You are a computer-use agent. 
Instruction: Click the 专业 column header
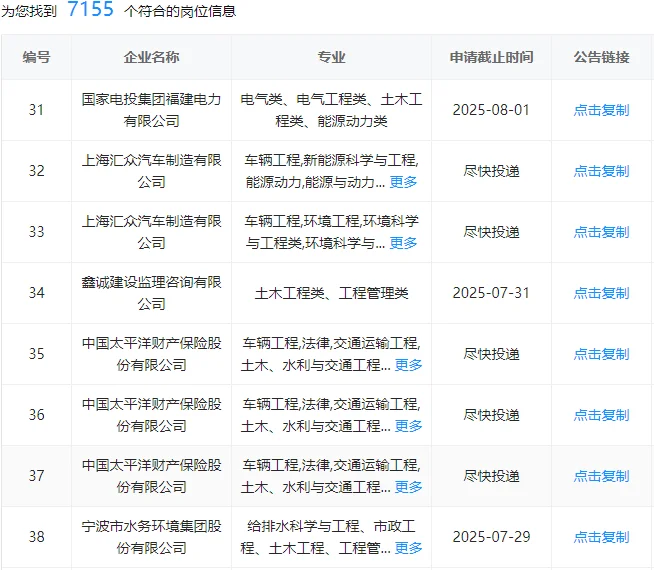pyautogui.click(x=332, y=57)
